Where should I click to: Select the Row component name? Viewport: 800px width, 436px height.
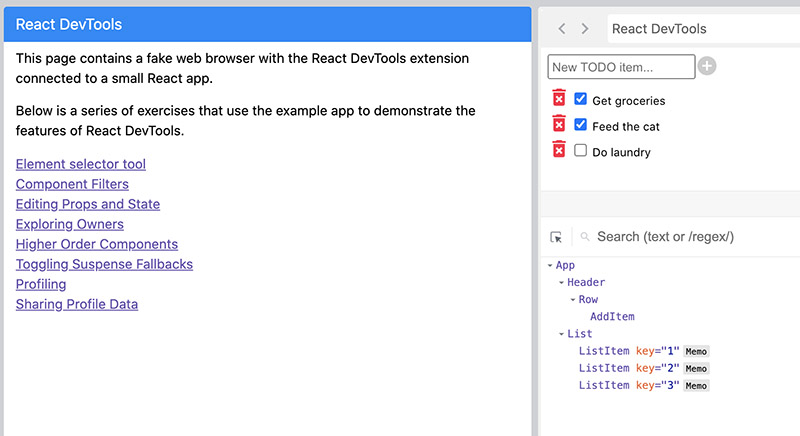click(588, 299)
